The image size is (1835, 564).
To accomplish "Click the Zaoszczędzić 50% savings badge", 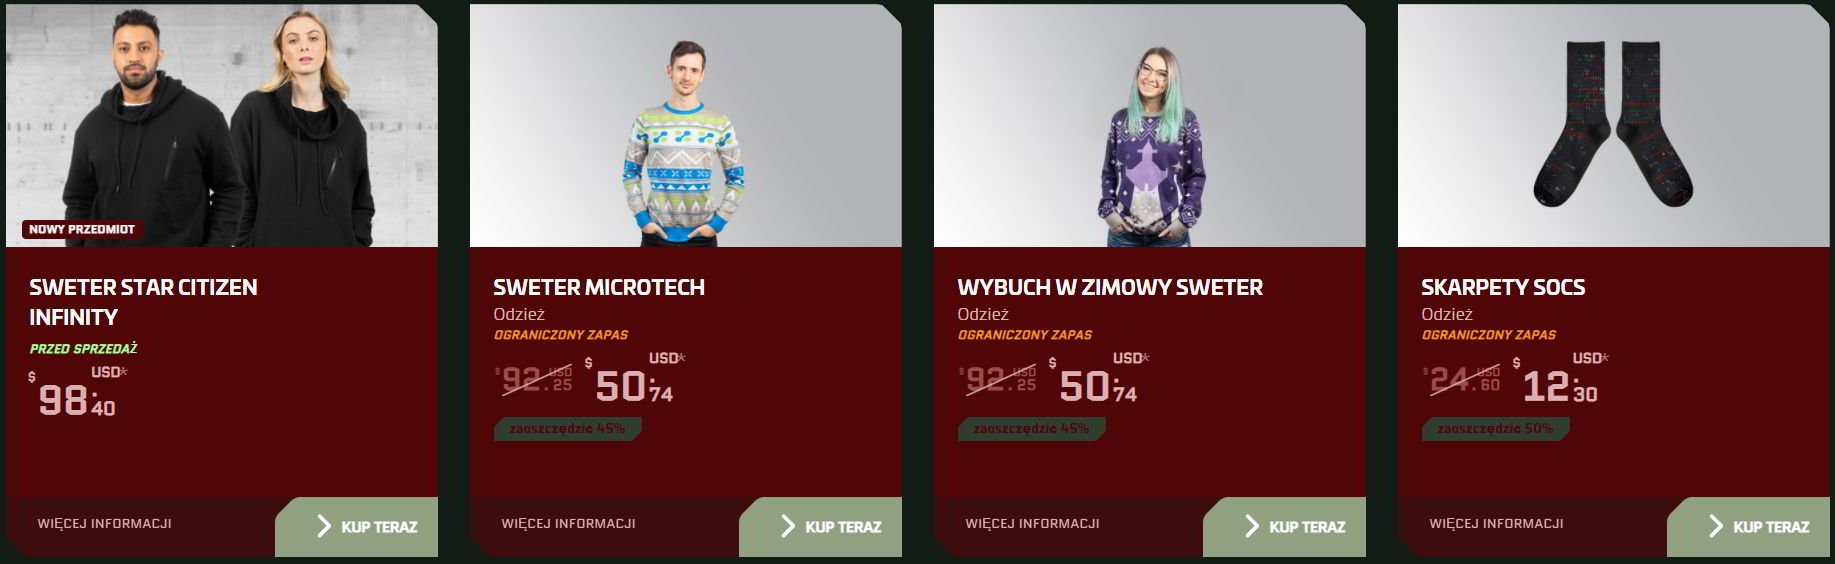I will pyautogui.click(x=1495, y=428).
